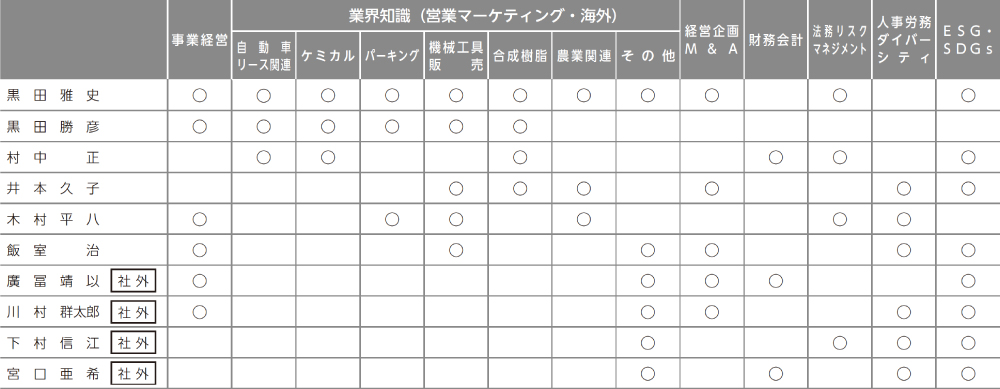The image size is (1000, 389).
Task: Click the 財務会計 column header
Action: tap(776, 40)
